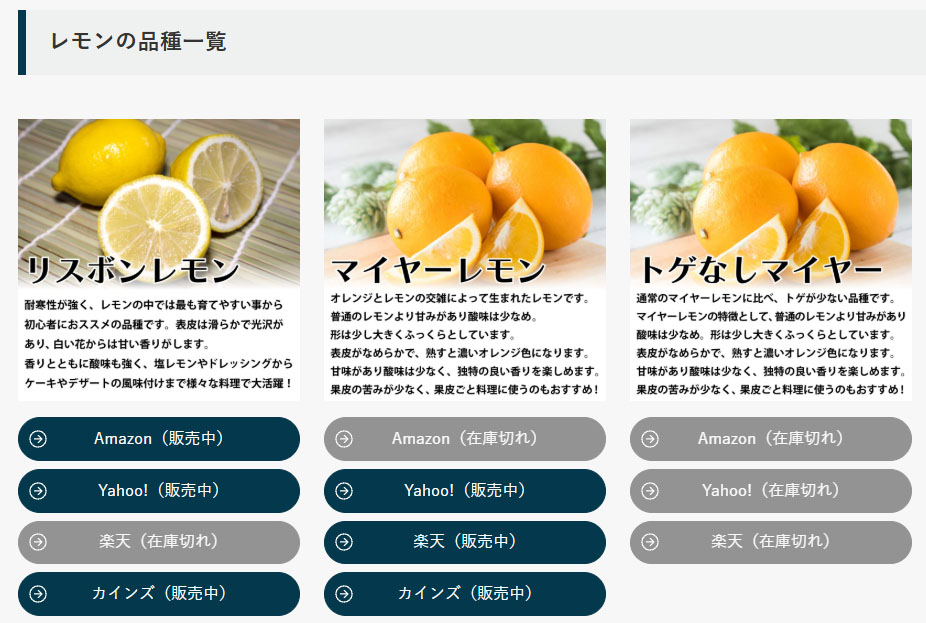Image resolution: width=926 pixels, height=623 pixels.
Task: Click arrow icon on Meyer lemon カインズ button
Action: 344,594
